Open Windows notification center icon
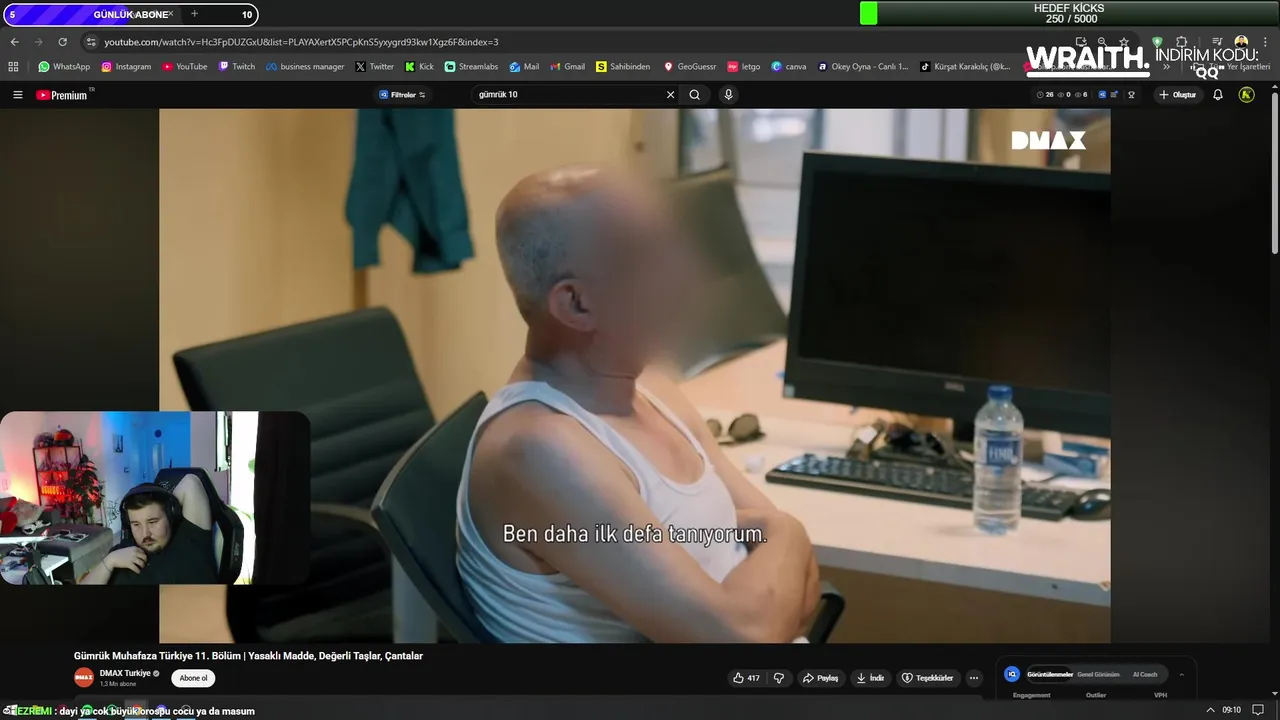 click(1258, 710)
